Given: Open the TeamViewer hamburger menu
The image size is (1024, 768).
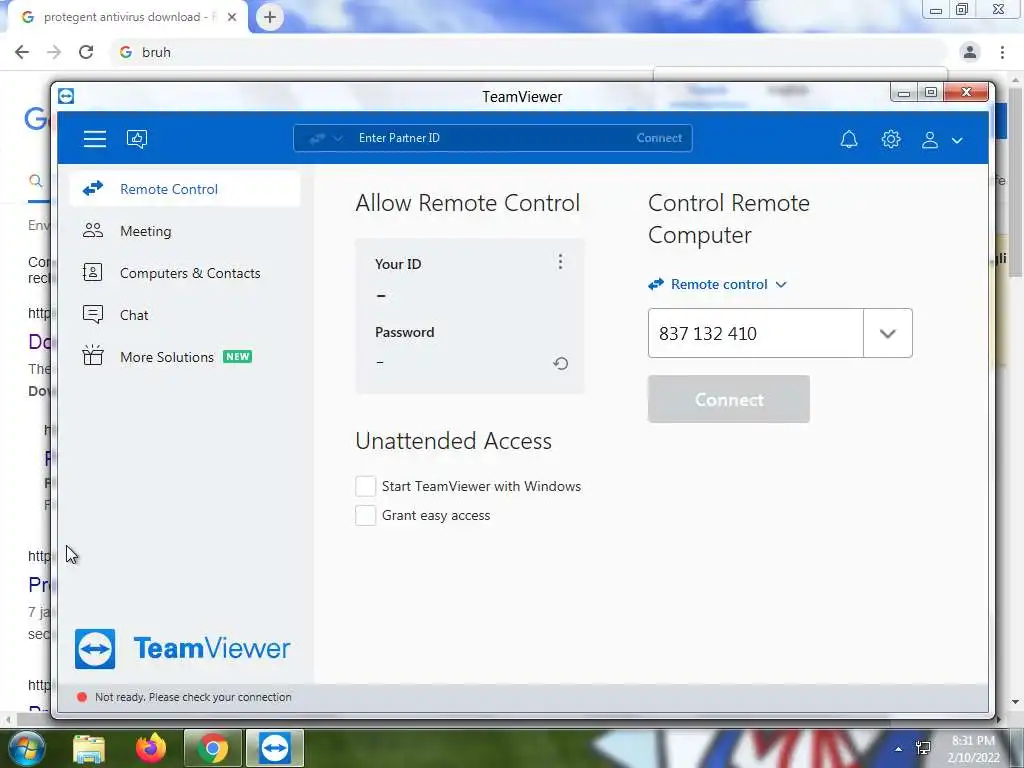Looking at the screenshot, I should (95, 138).
